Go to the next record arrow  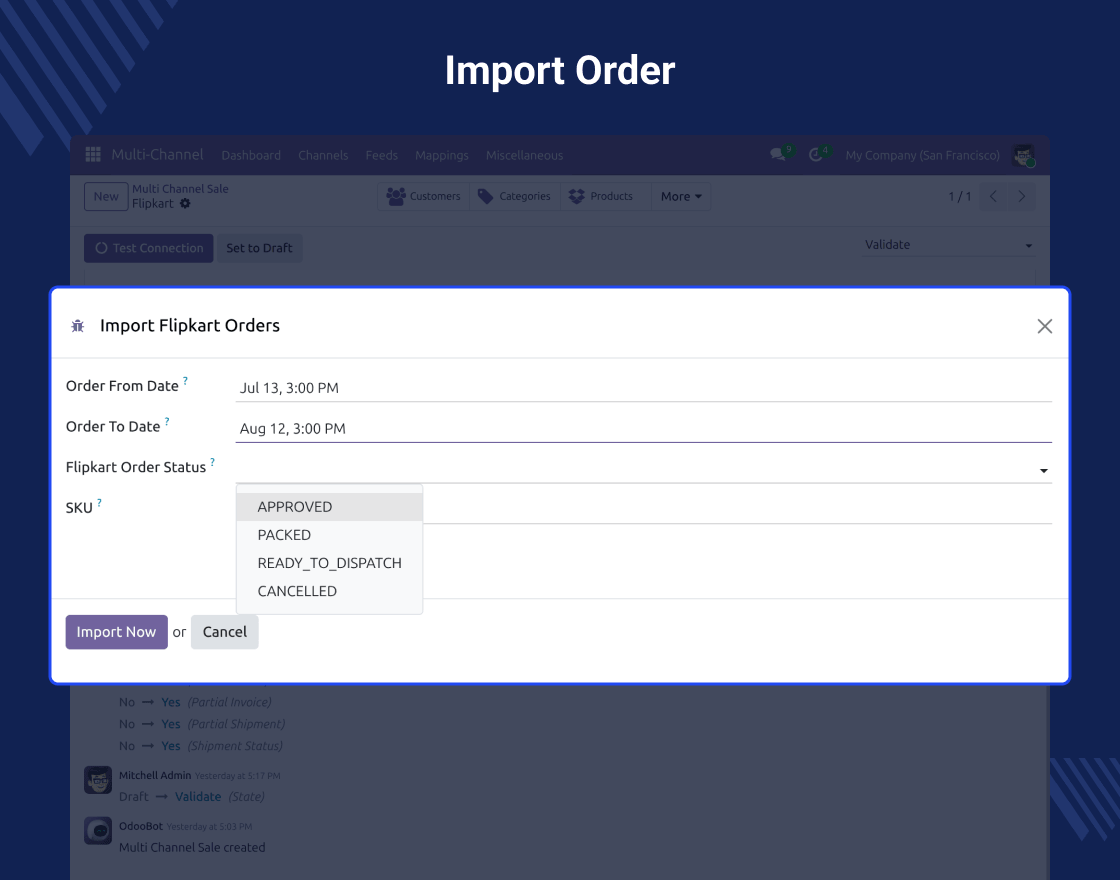click(1021, 196)
